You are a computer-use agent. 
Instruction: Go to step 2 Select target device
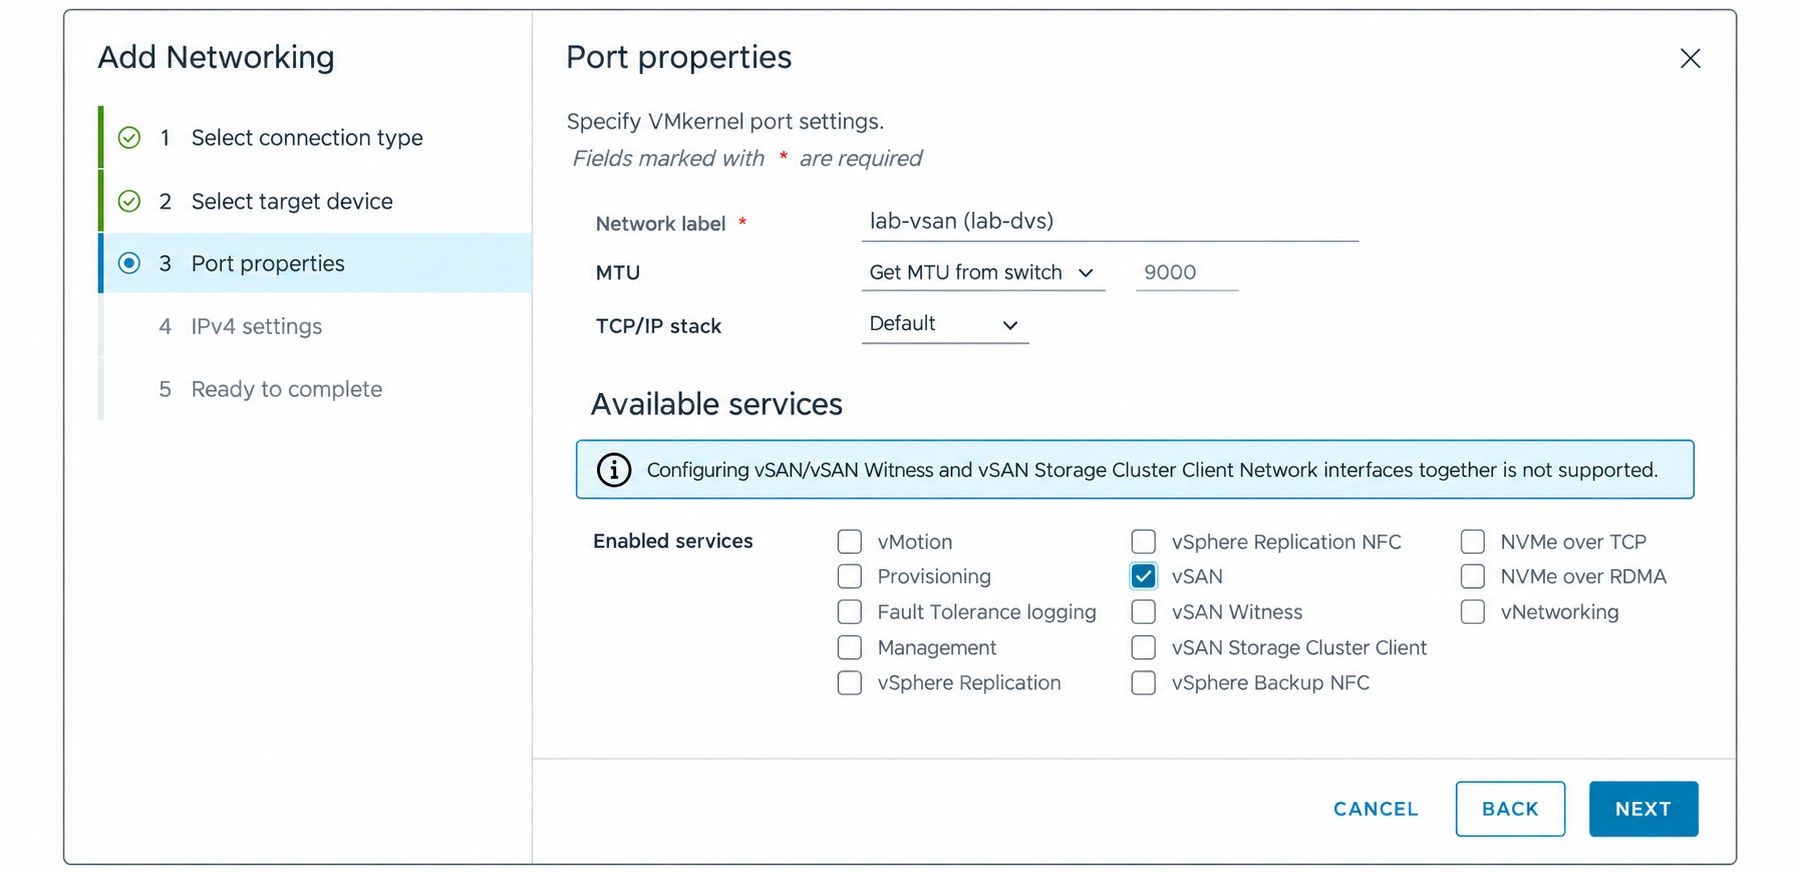coord(315,201)
